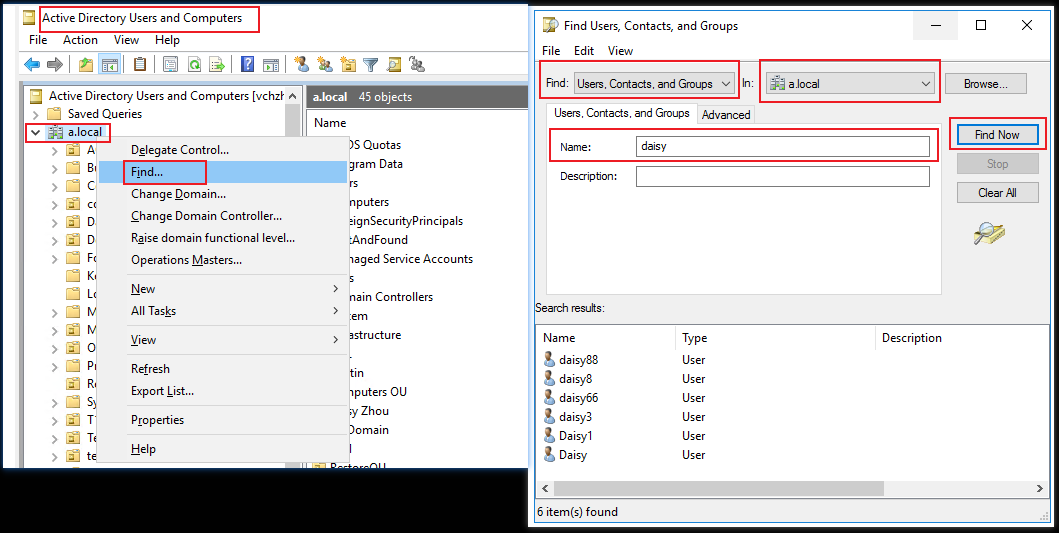Viewport: 1059px width, 533px height.
Task: Open the 'In' a.local location dropdown
Action: pyautogui.click(x=850, y=84)
